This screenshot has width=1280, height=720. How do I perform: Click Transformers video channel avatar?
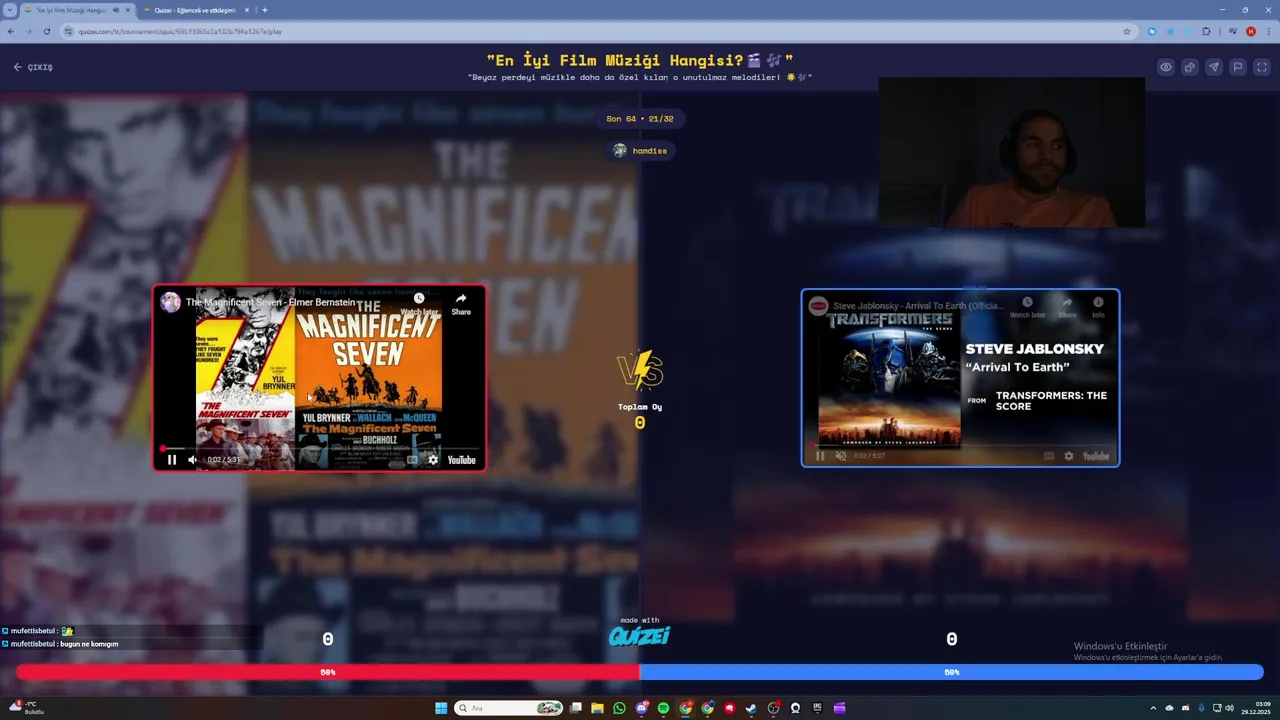click(818, 306)
